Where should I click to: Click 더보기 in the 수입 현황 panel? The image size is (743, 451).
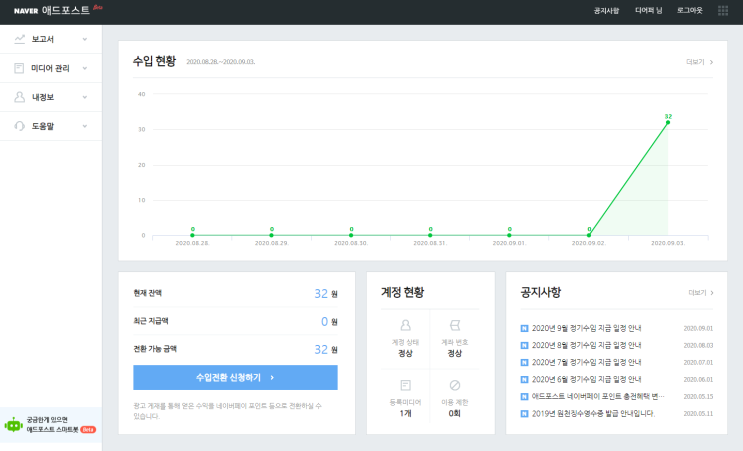click(699, 62)
